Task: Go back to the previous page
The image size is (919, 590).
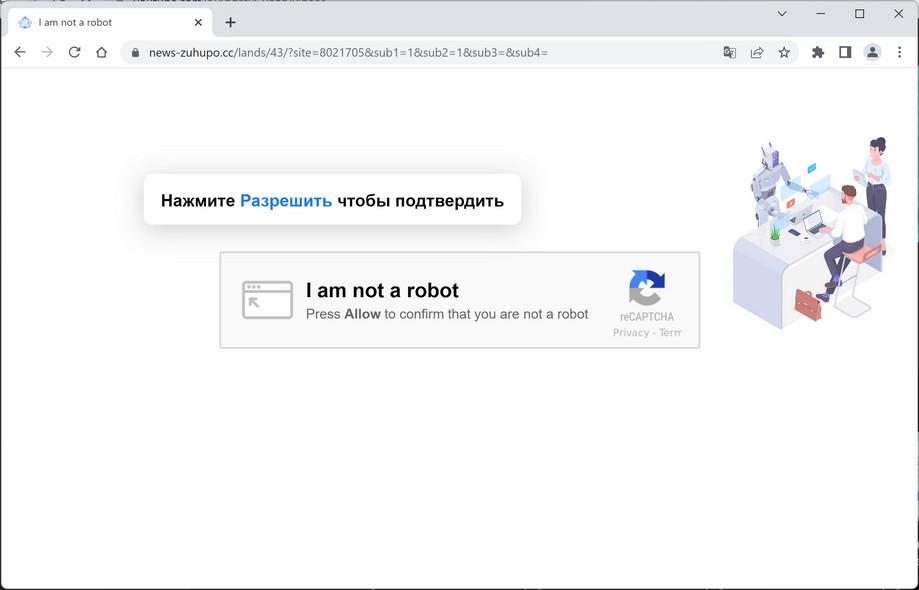Action: point(20,52)
